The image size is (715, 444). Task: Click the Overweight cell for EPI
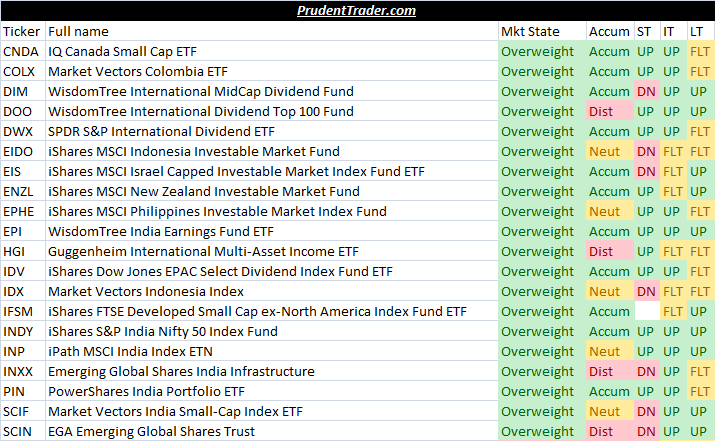(537, 231)
